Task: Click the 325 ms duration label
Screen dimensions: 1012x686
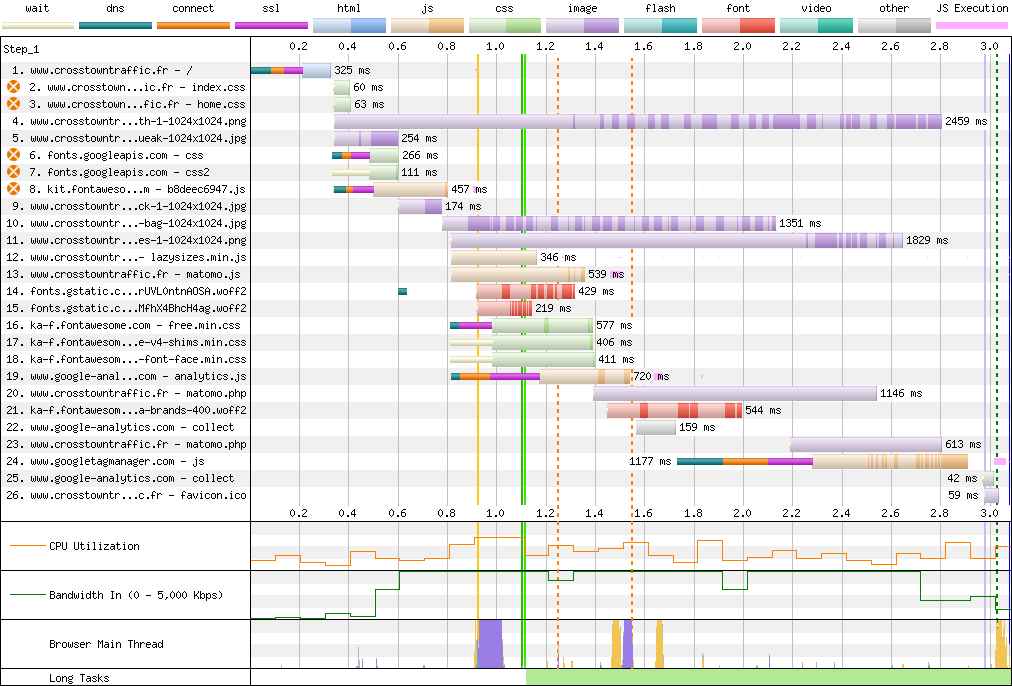Action: (352, 70)
